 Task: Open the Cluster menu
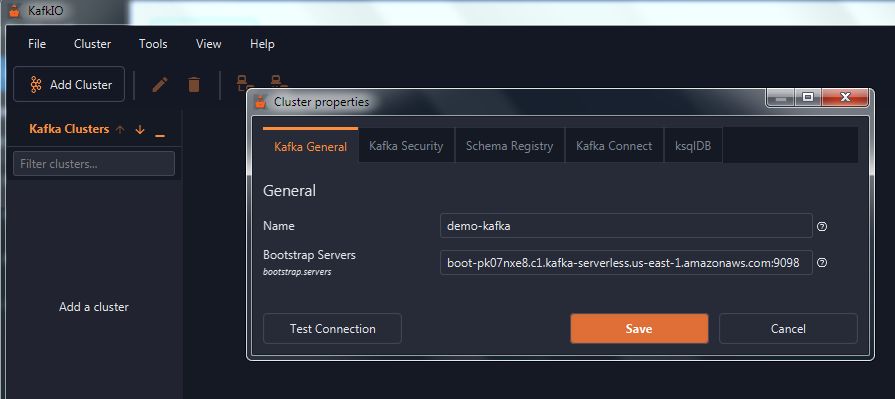point(92,44)
